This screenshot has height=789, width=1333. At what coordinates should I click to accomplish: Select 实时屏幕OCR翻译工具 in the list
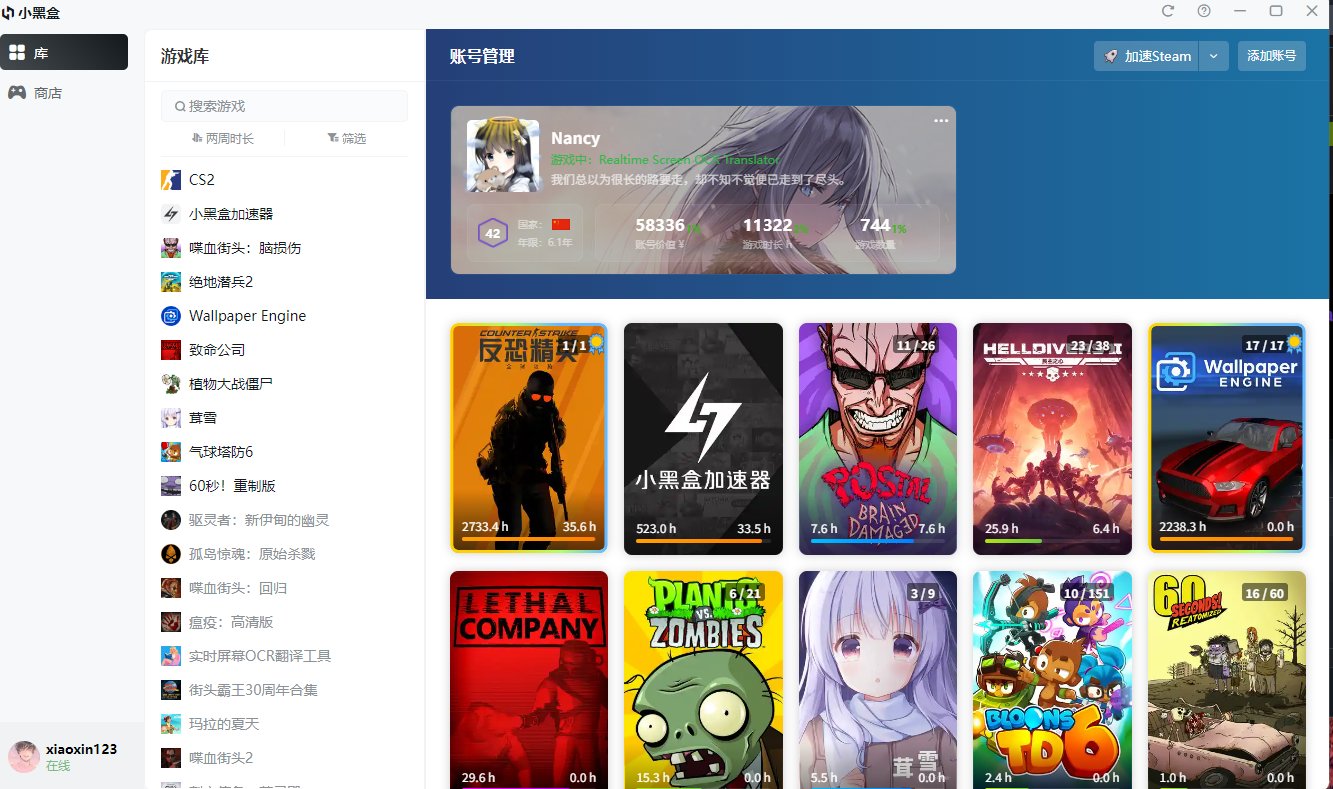click(284, 656)
